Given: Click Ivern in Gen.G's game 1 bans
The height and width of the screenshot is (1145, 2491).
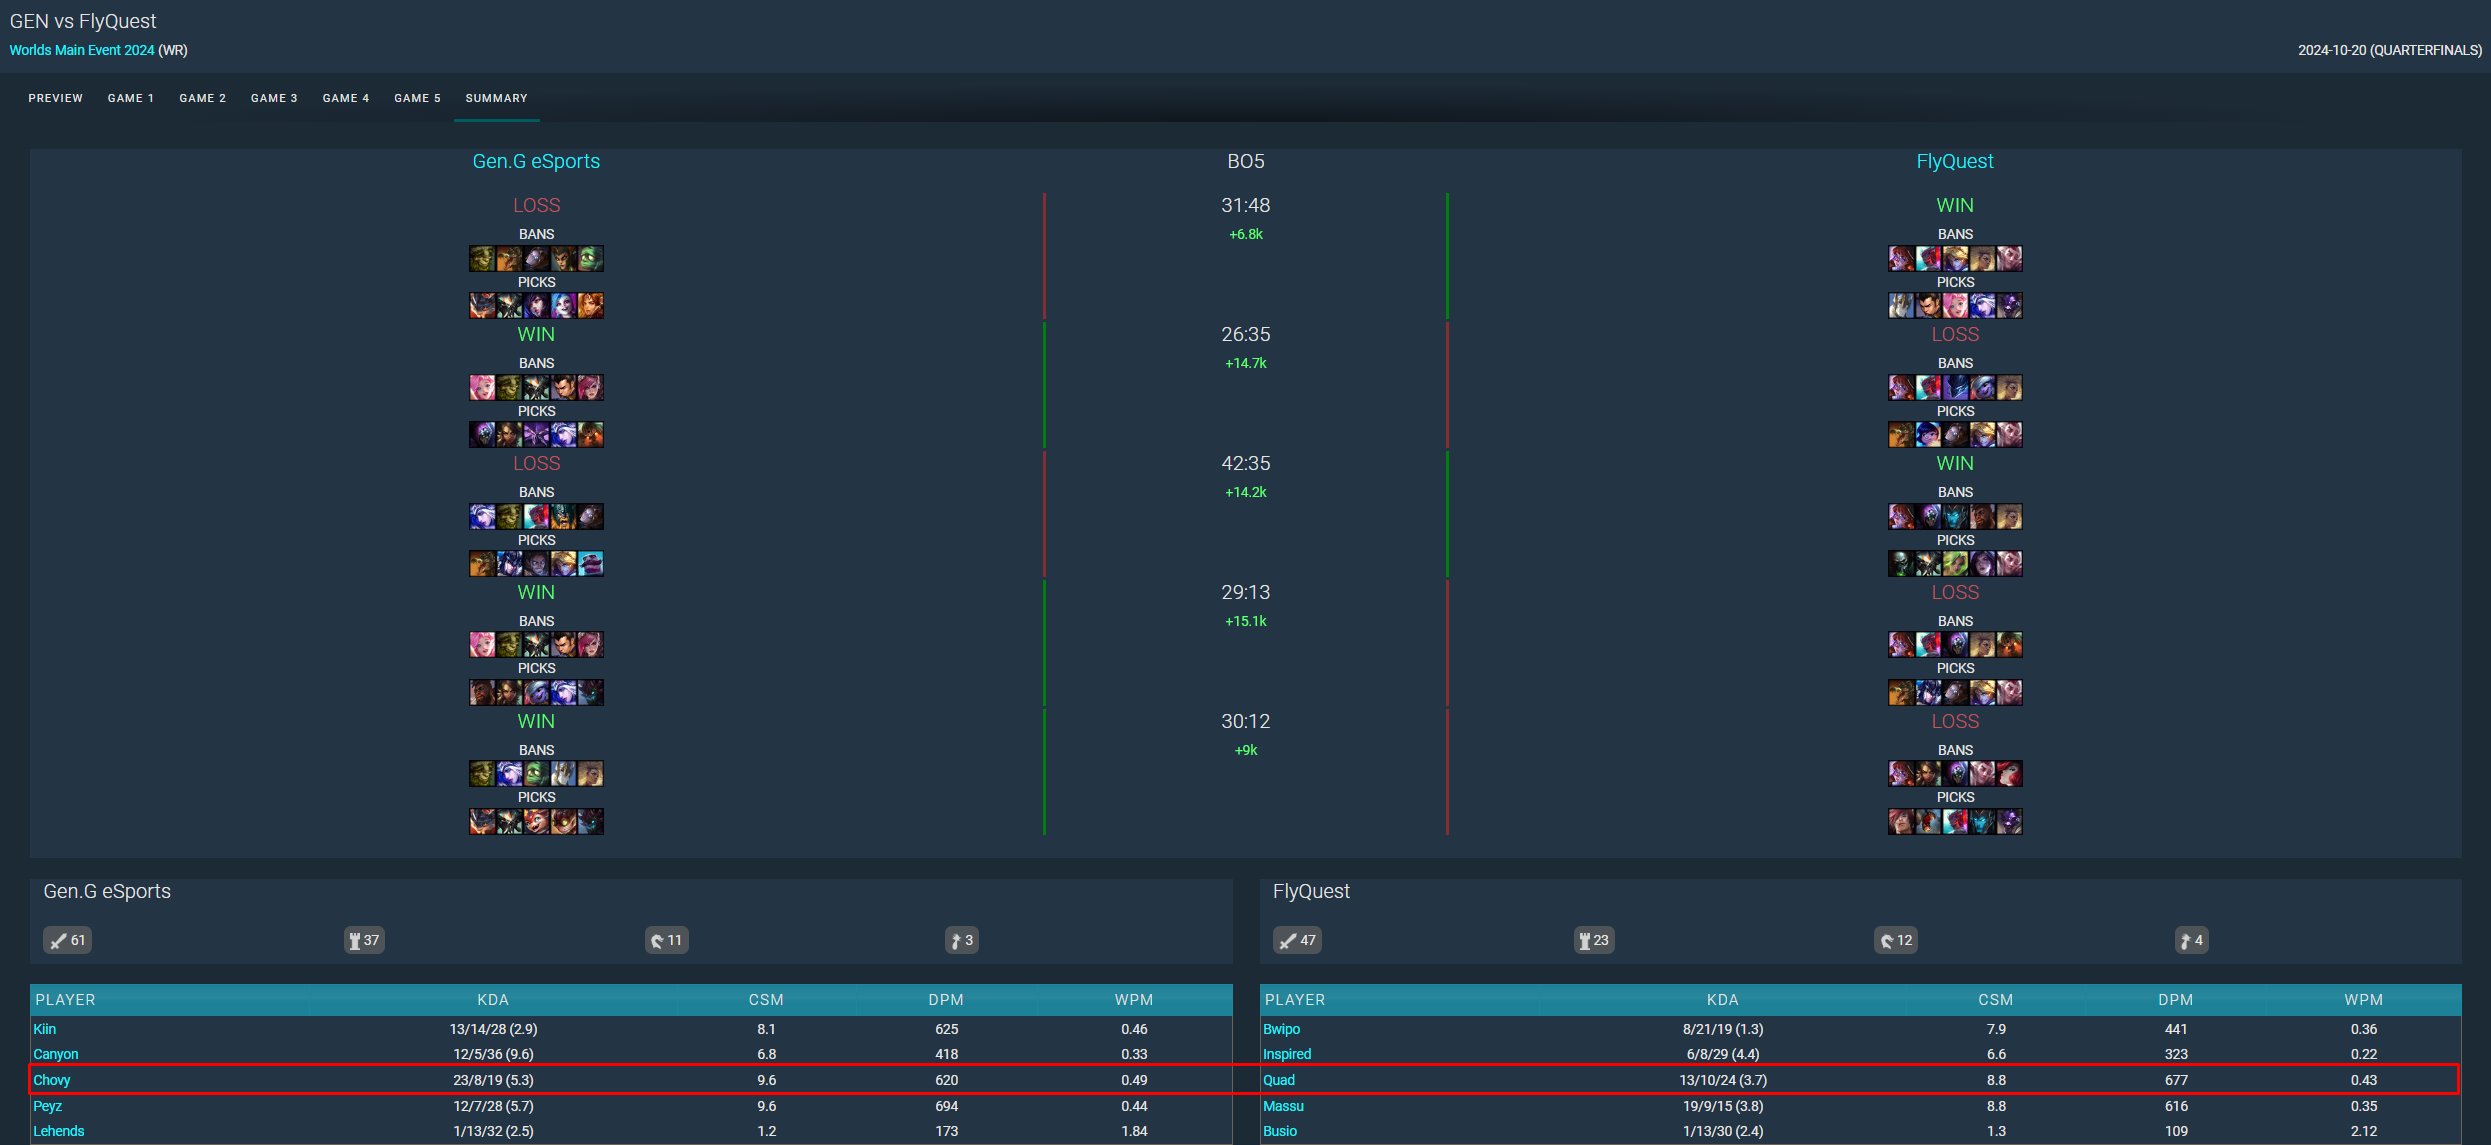Looking at the screenshot, I should pos(482,258).
